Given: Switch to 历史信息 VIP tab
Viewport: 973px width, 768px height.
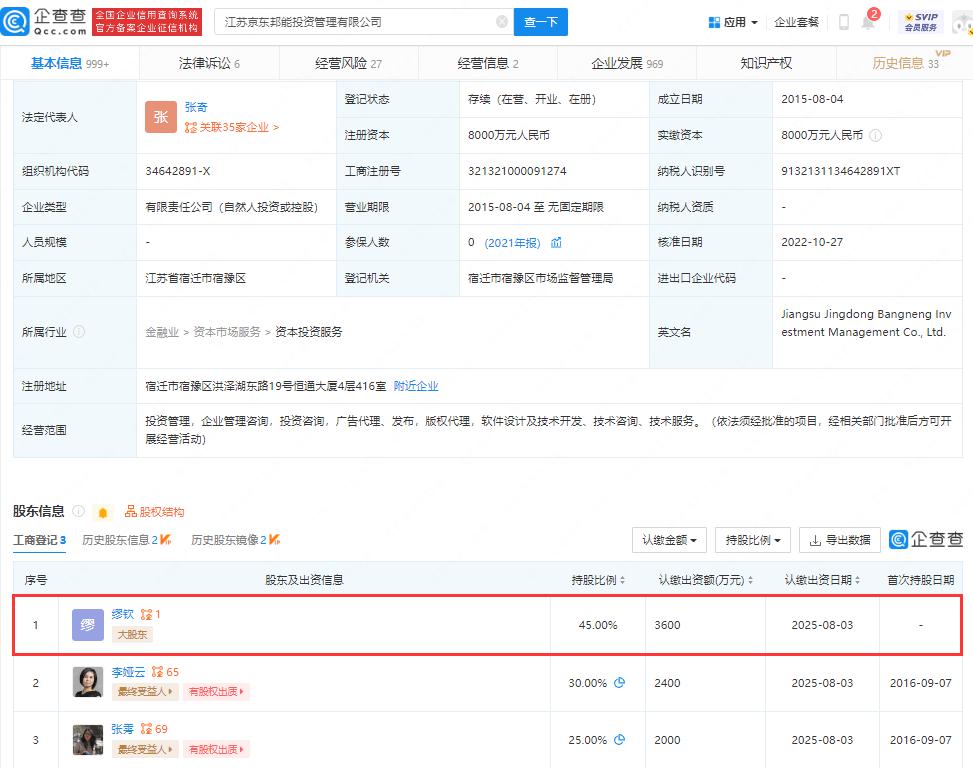Looking at the screenshot, I should click(x=906, y=63).
